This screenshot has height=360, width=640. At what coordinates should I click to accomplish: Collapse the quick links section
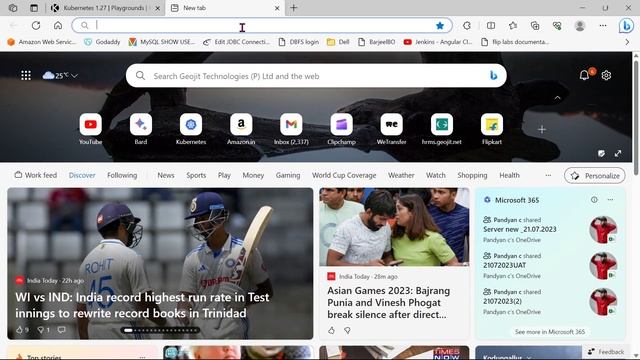click(x=558, y=98)
